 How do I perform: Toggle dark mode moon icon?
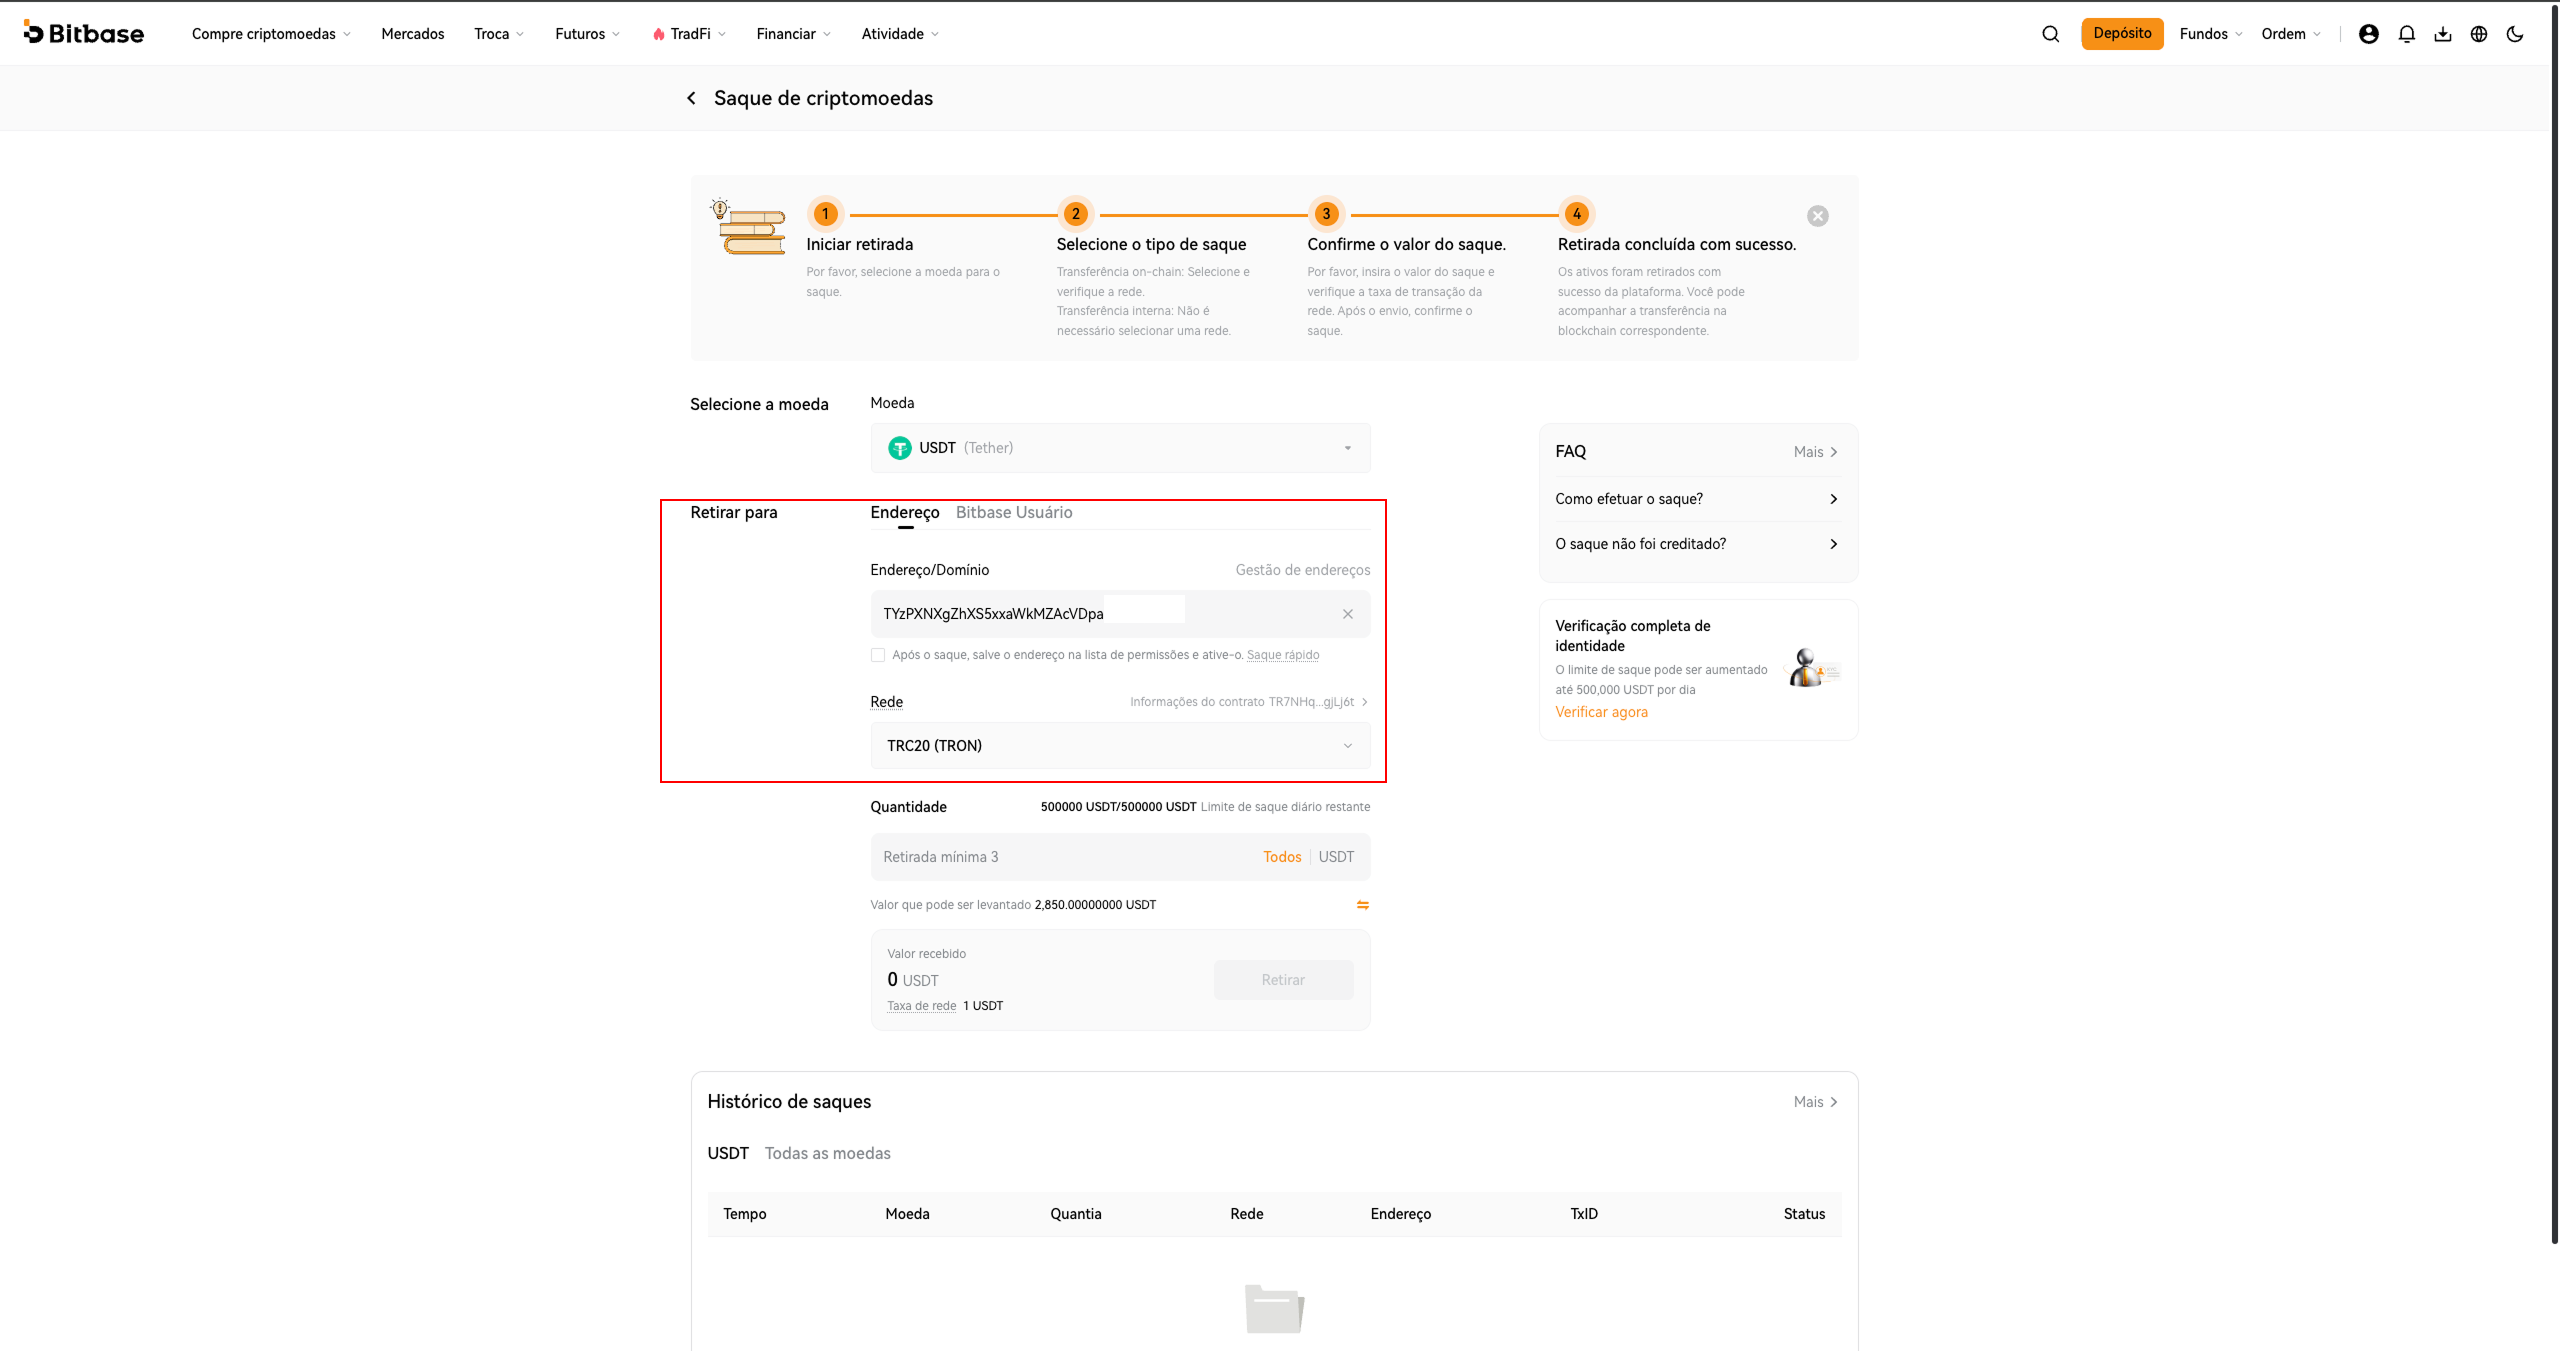[x=2514, y=34]
